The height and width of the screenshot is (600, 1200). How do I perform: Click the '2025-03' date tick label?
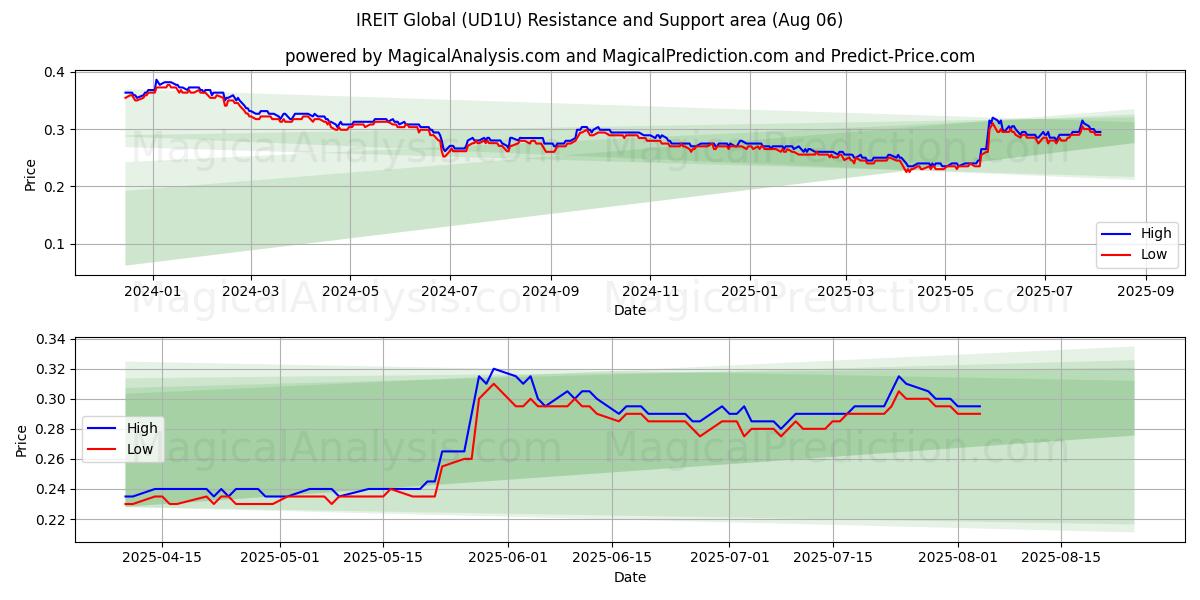tap(847, 291)
